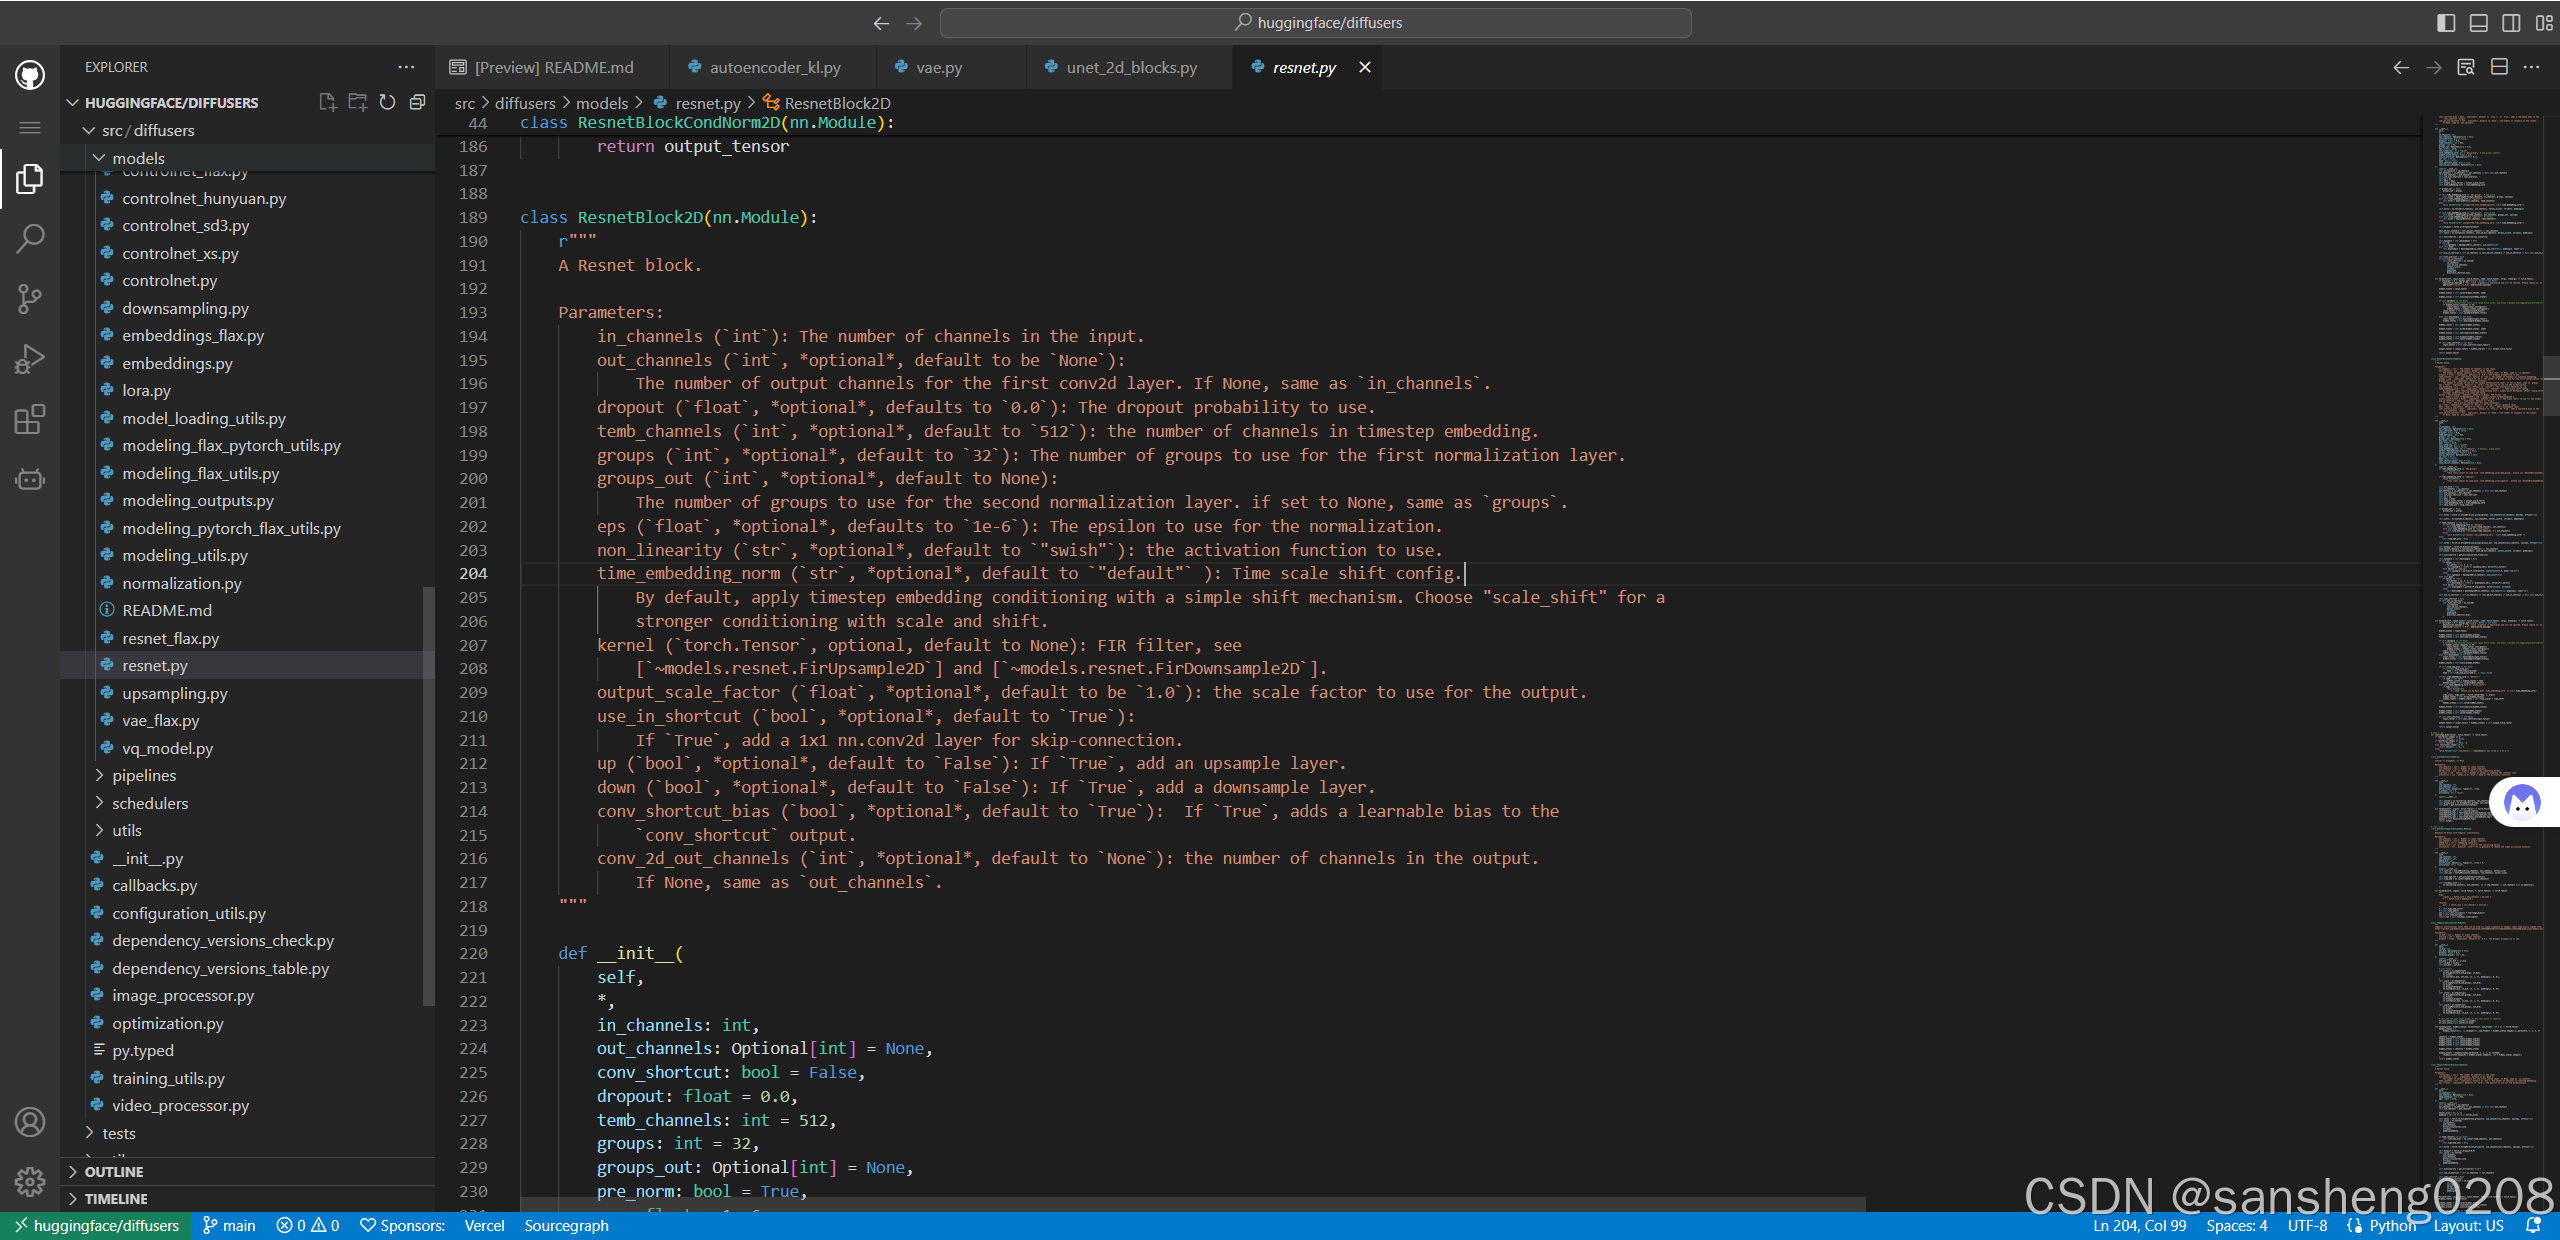Screen dimensions: 2560x1240
Task: Click the huggingface/diffusers search box
Action: pos(1315,22)
